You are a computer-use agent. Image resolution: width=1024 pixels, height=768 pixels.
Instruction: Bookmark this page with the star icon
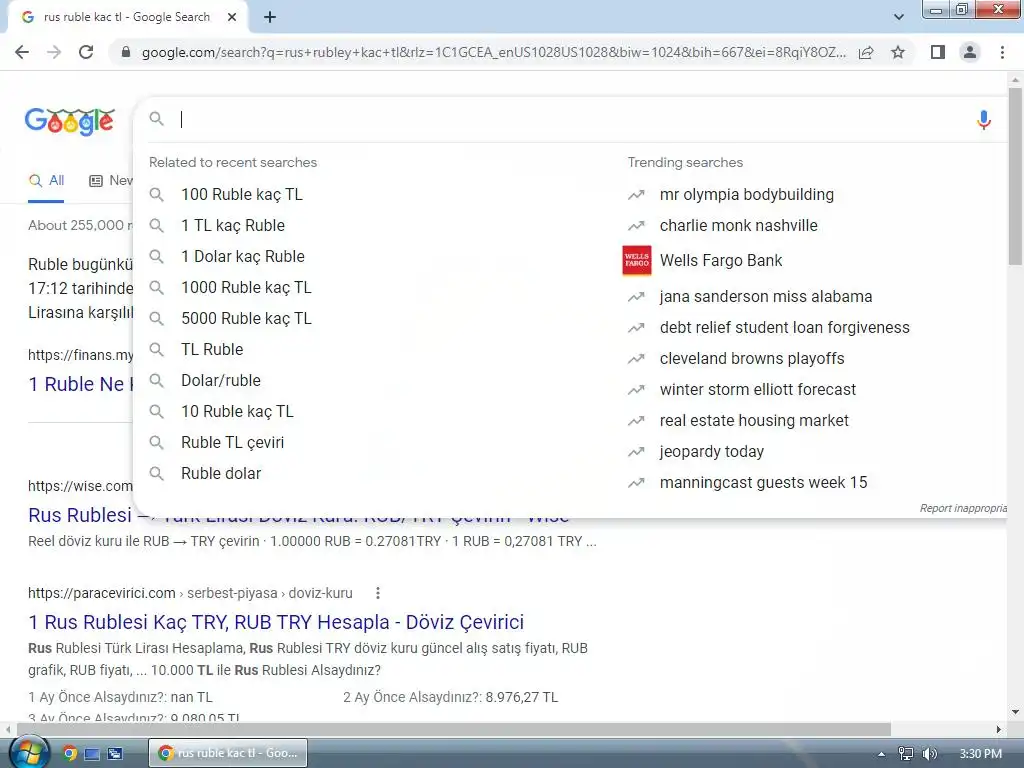click(x=898, y=52)
